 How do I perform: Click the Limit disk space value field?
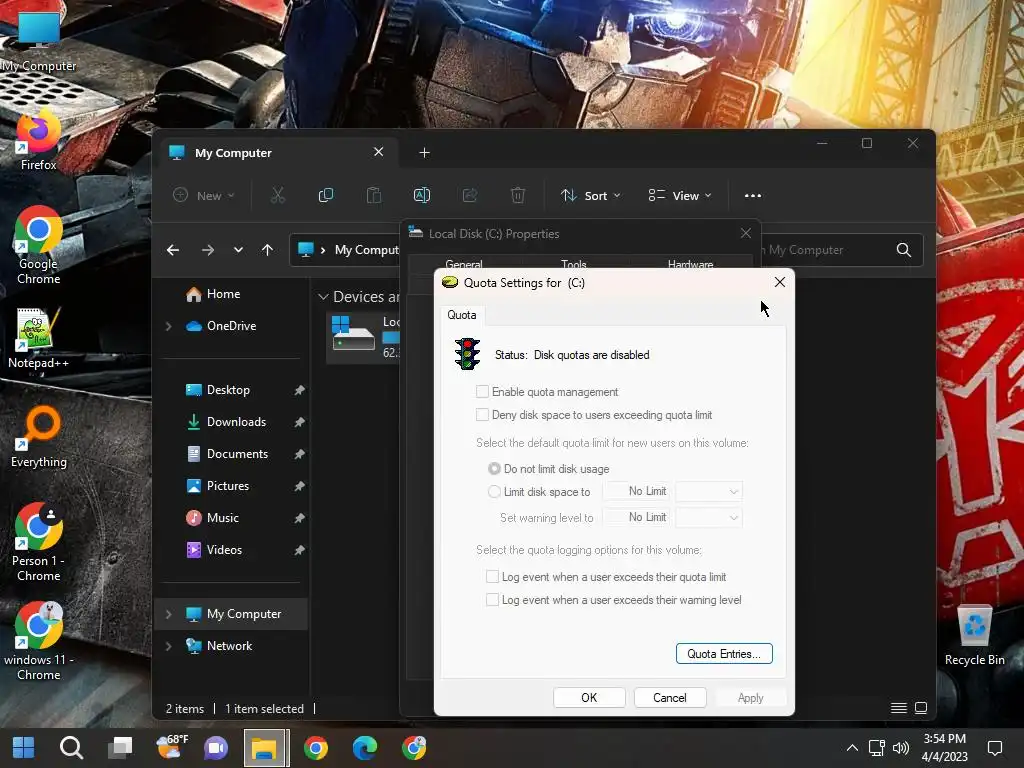[637, 491]
